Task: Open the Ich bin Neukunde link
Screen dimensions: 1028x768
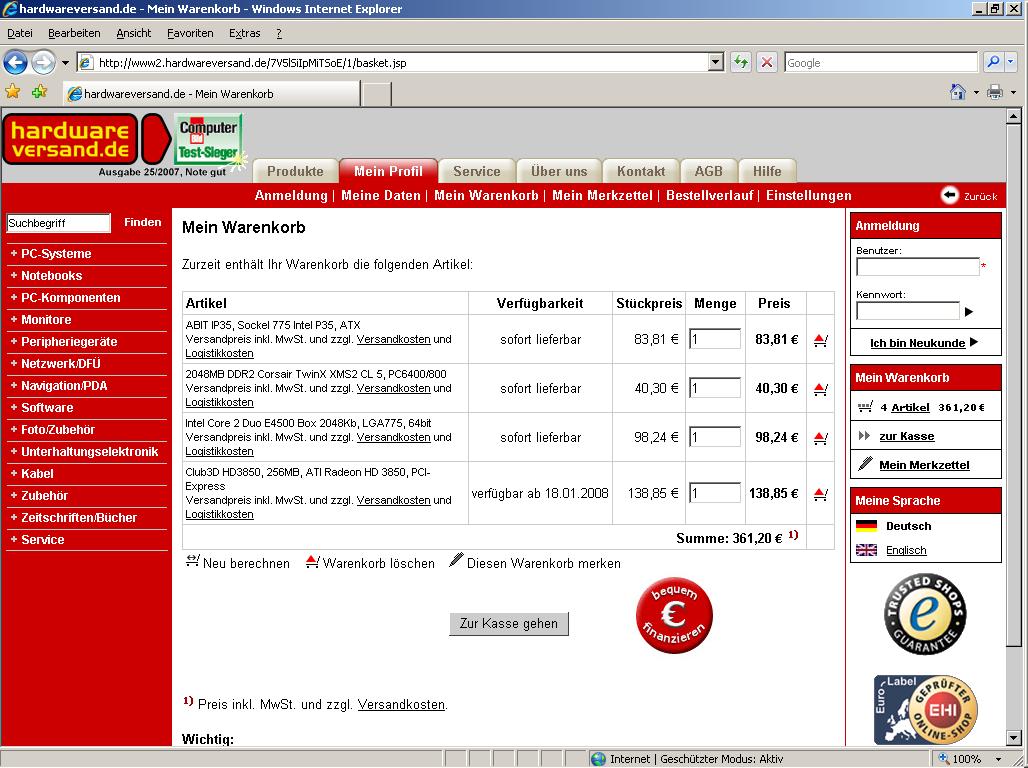Action: 918,343
